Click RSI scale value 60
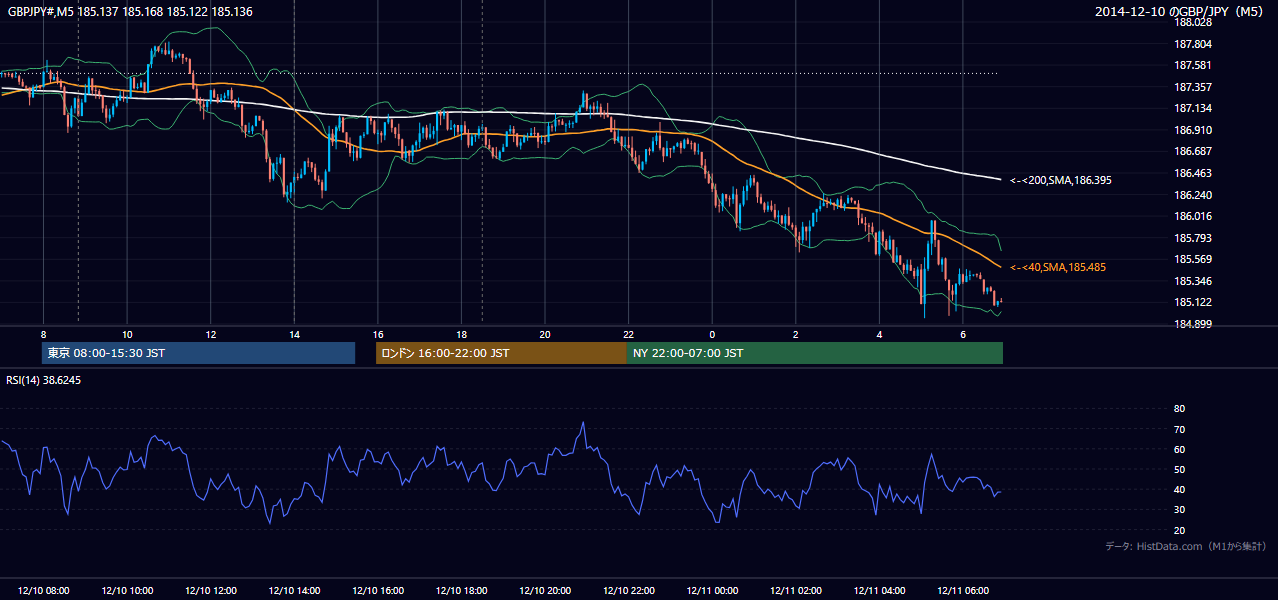The width and height of the screenshot is (1278, 600). coord(1179,449)
